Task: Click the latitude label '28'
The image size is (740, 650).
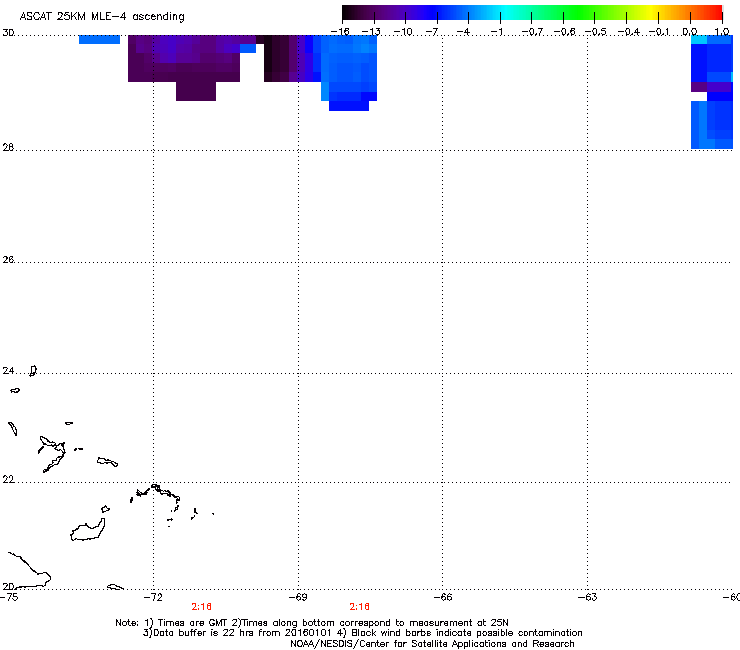Action: pyautogui.click(x=8, y=147)
